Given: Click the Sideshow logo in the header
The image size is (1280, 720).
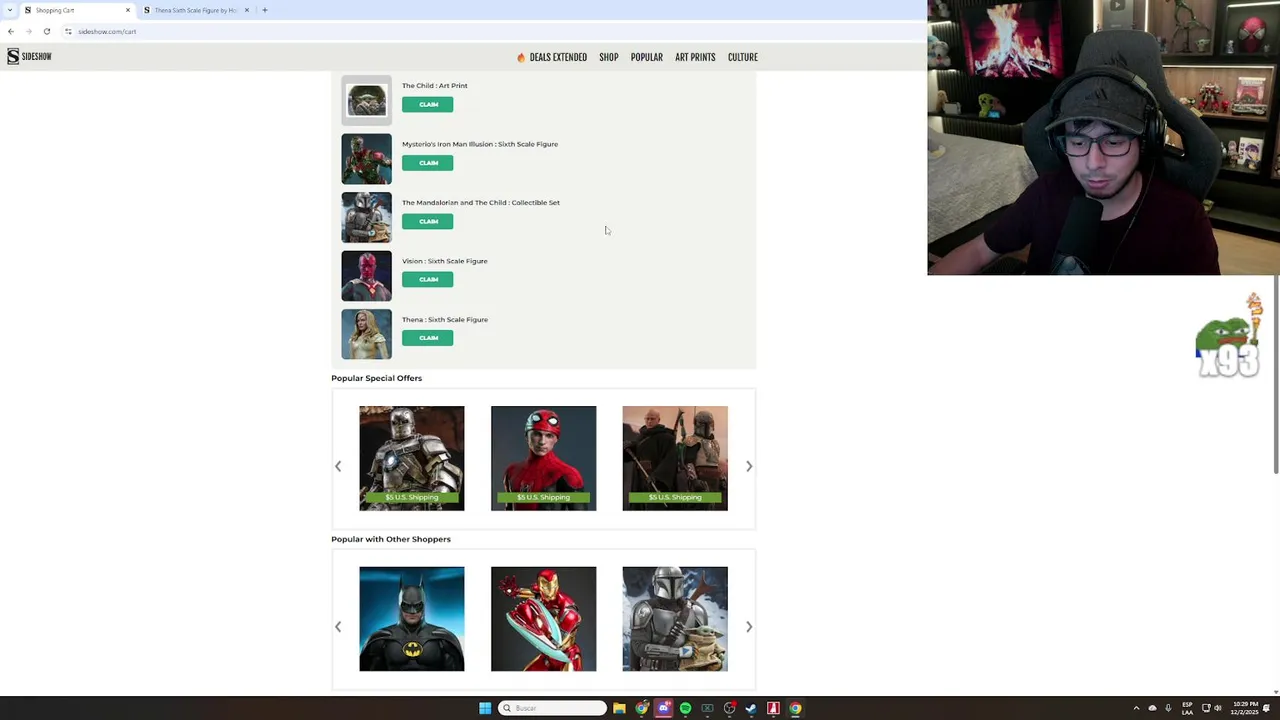Looking at the screenshot, I should (x=29, y=57).
